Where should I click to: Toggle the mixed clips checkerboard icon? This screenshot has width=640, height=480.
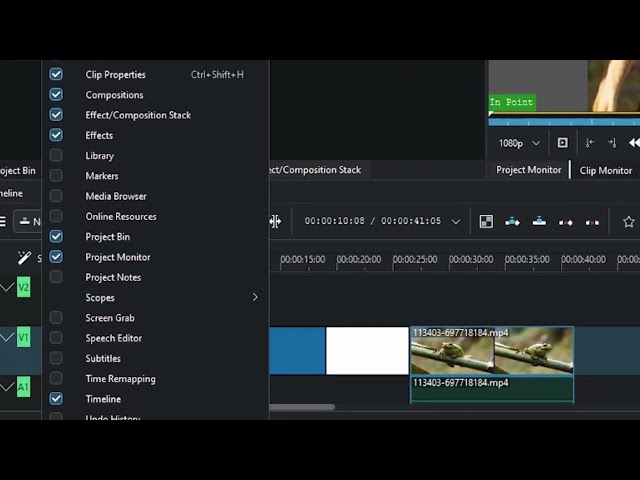point(486,222)
